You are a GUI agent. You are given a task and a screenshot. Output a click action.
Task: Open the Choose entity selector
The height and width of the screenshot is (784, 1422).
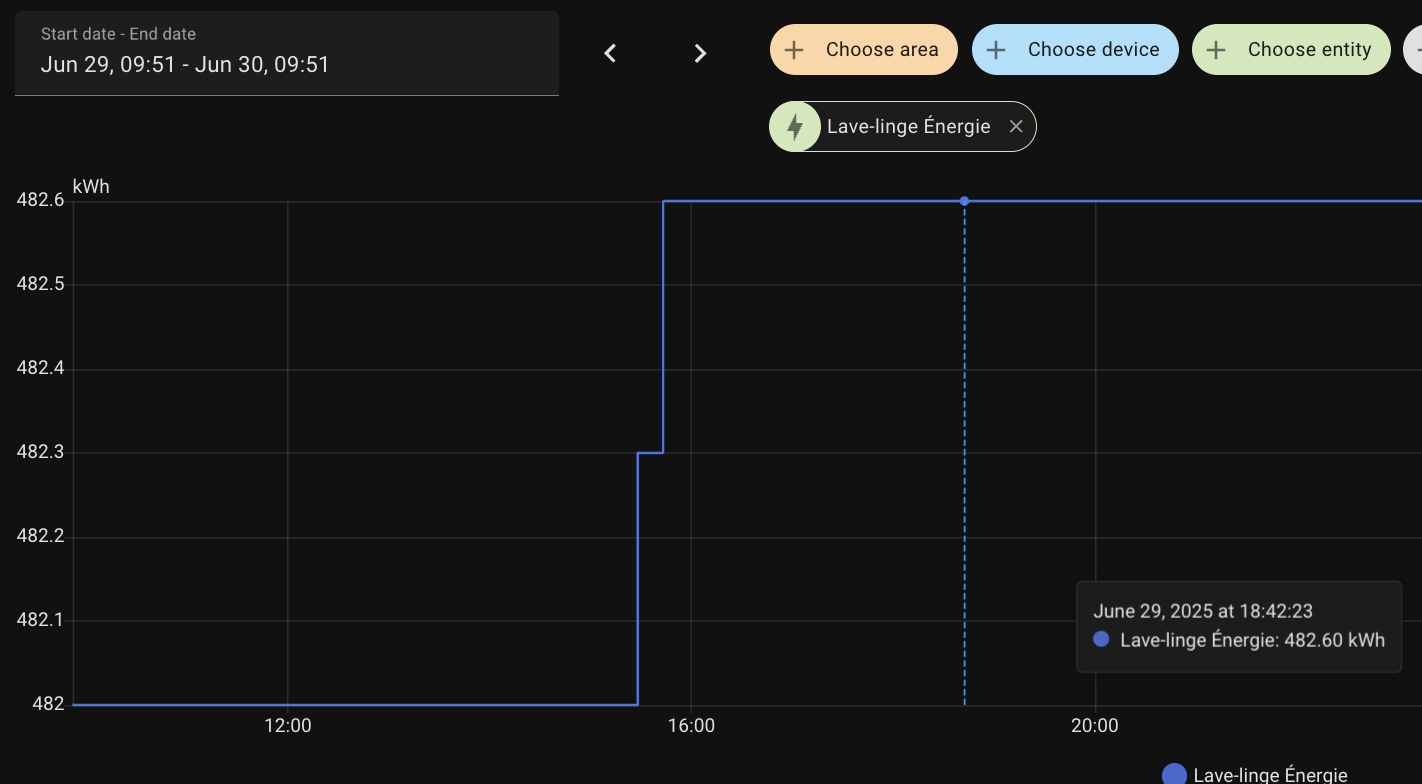point(1309,50)
